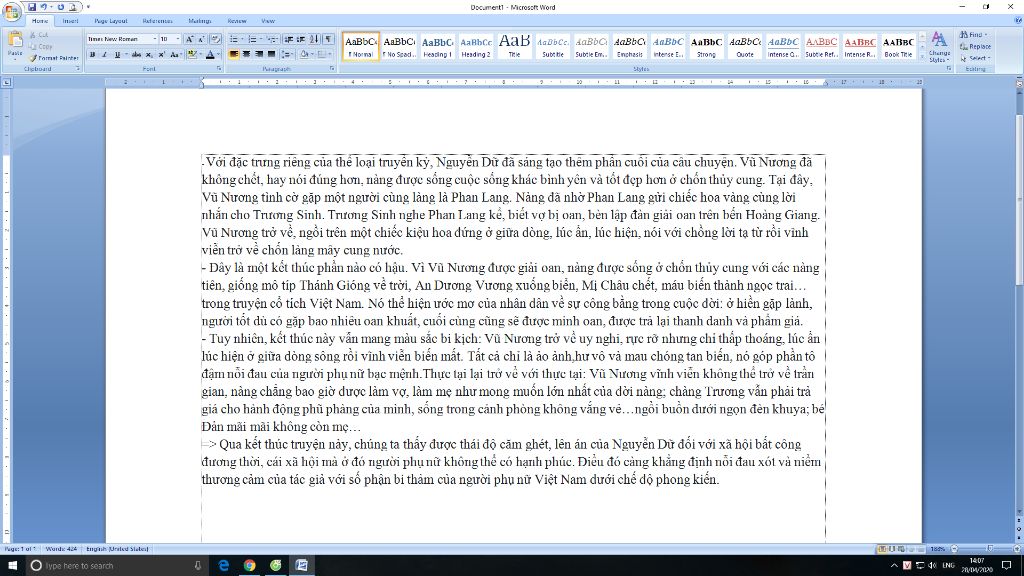Toggle Italic formatting
The height and width of the screenshot is (576, 1024).
pyautogui.click(x=104, y=55)
